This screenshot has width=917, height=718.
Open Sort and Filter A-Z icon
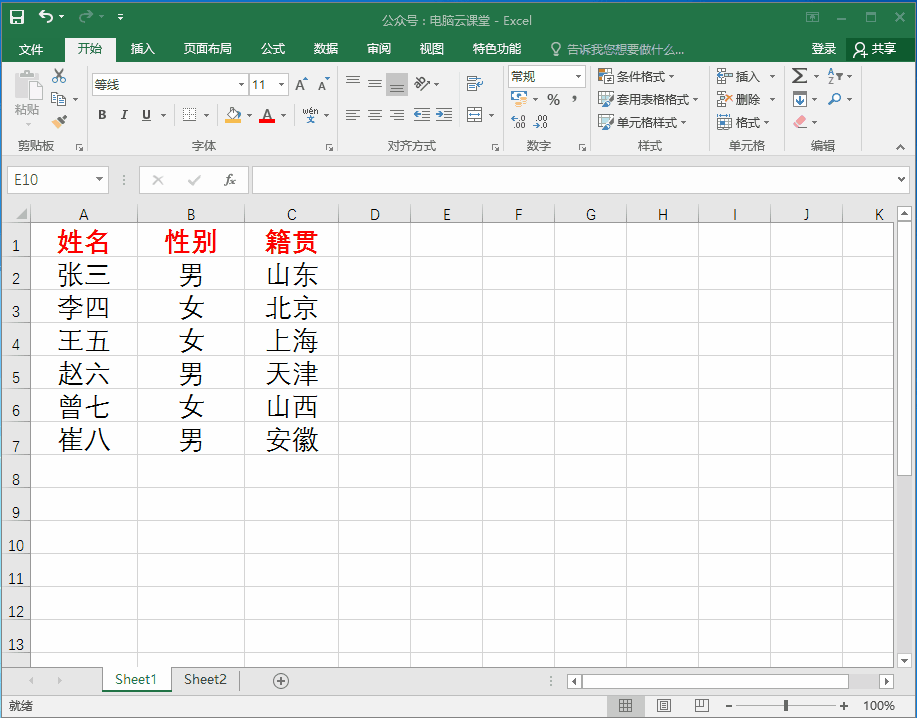pyautogui.click(x=835, y=76)
